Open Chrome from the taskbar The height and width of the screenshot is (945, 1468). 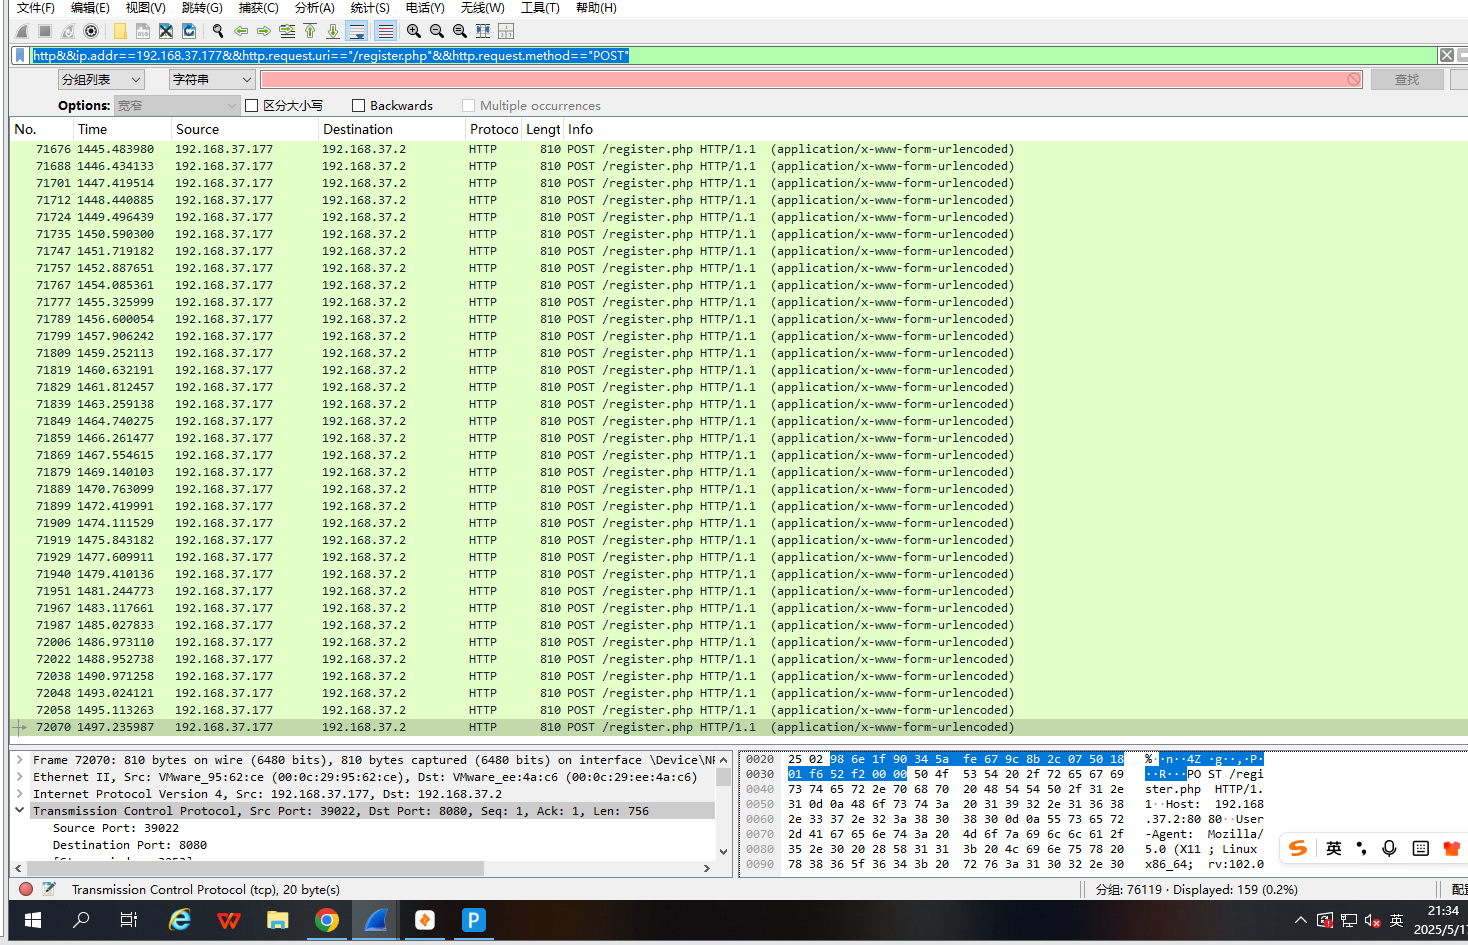tap(327, 920)
